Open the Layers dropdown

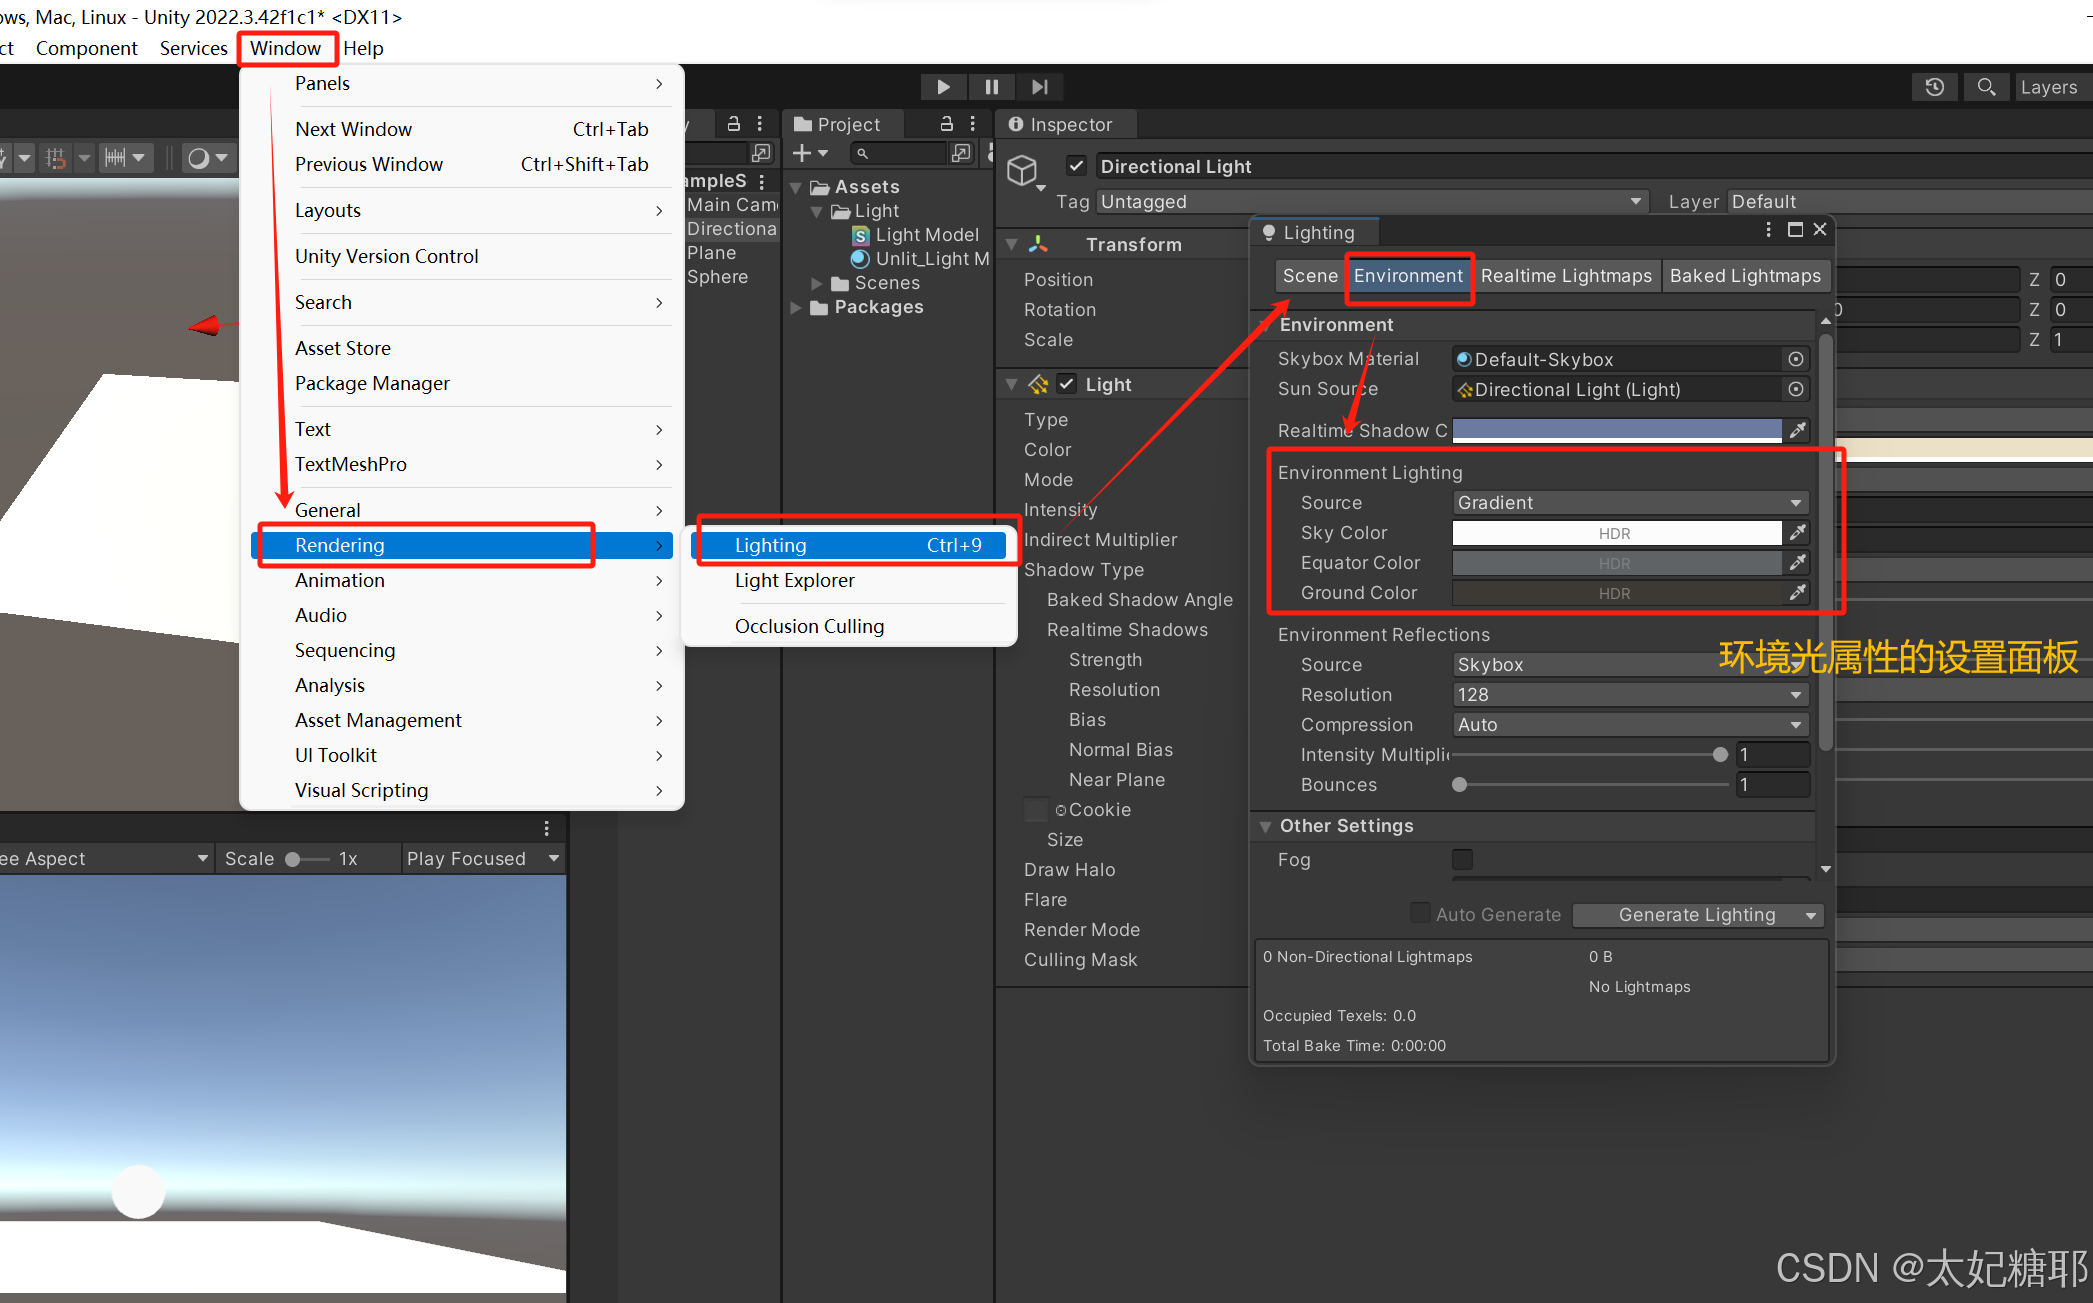[2053, 87]
